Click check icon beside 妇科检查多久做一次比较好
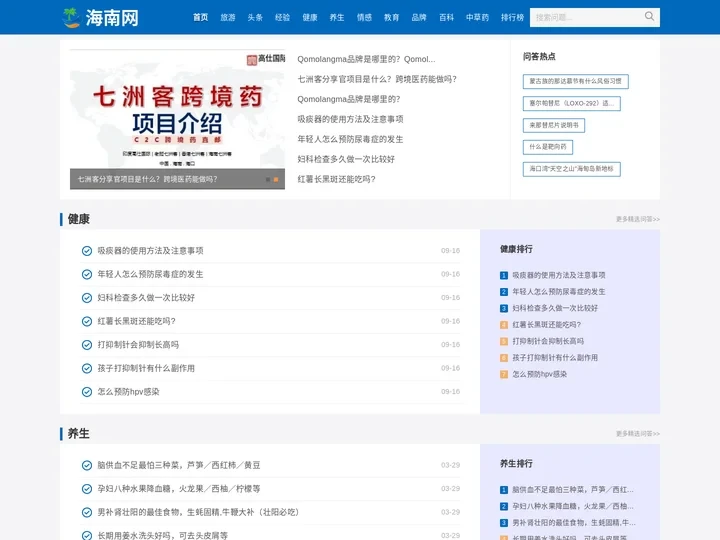This screenshot has height=540, width=720. (x=87, y=298)
